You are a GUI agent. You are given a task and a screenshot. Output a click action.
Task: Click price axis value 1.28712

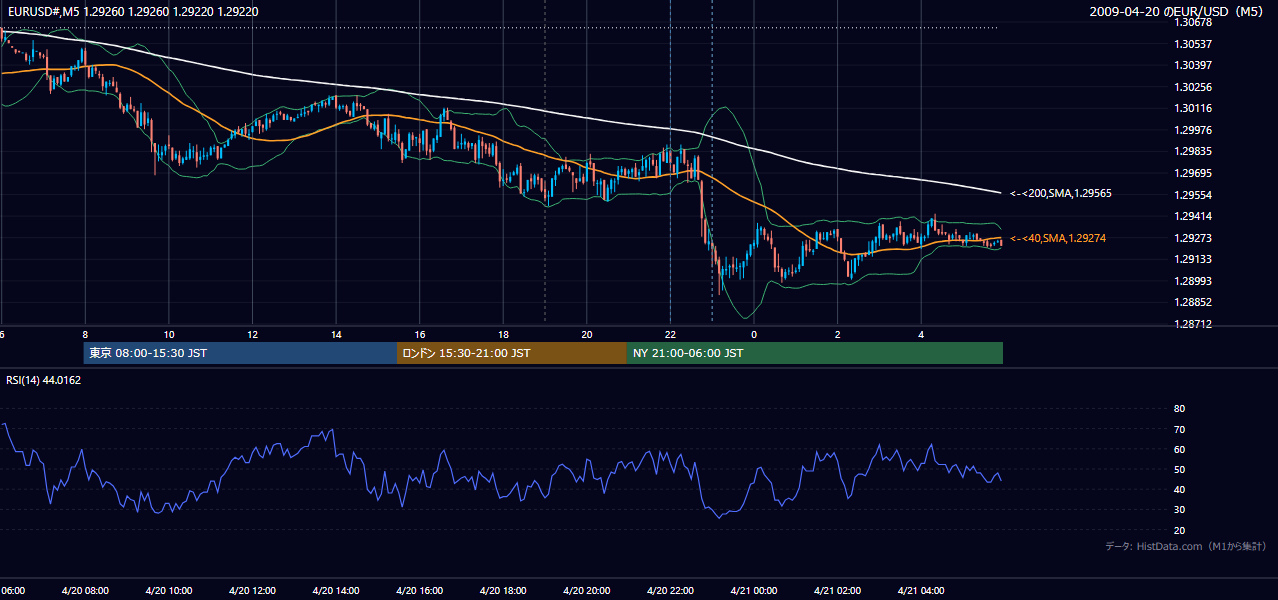pyautogui.click(x=1193, y=324)
